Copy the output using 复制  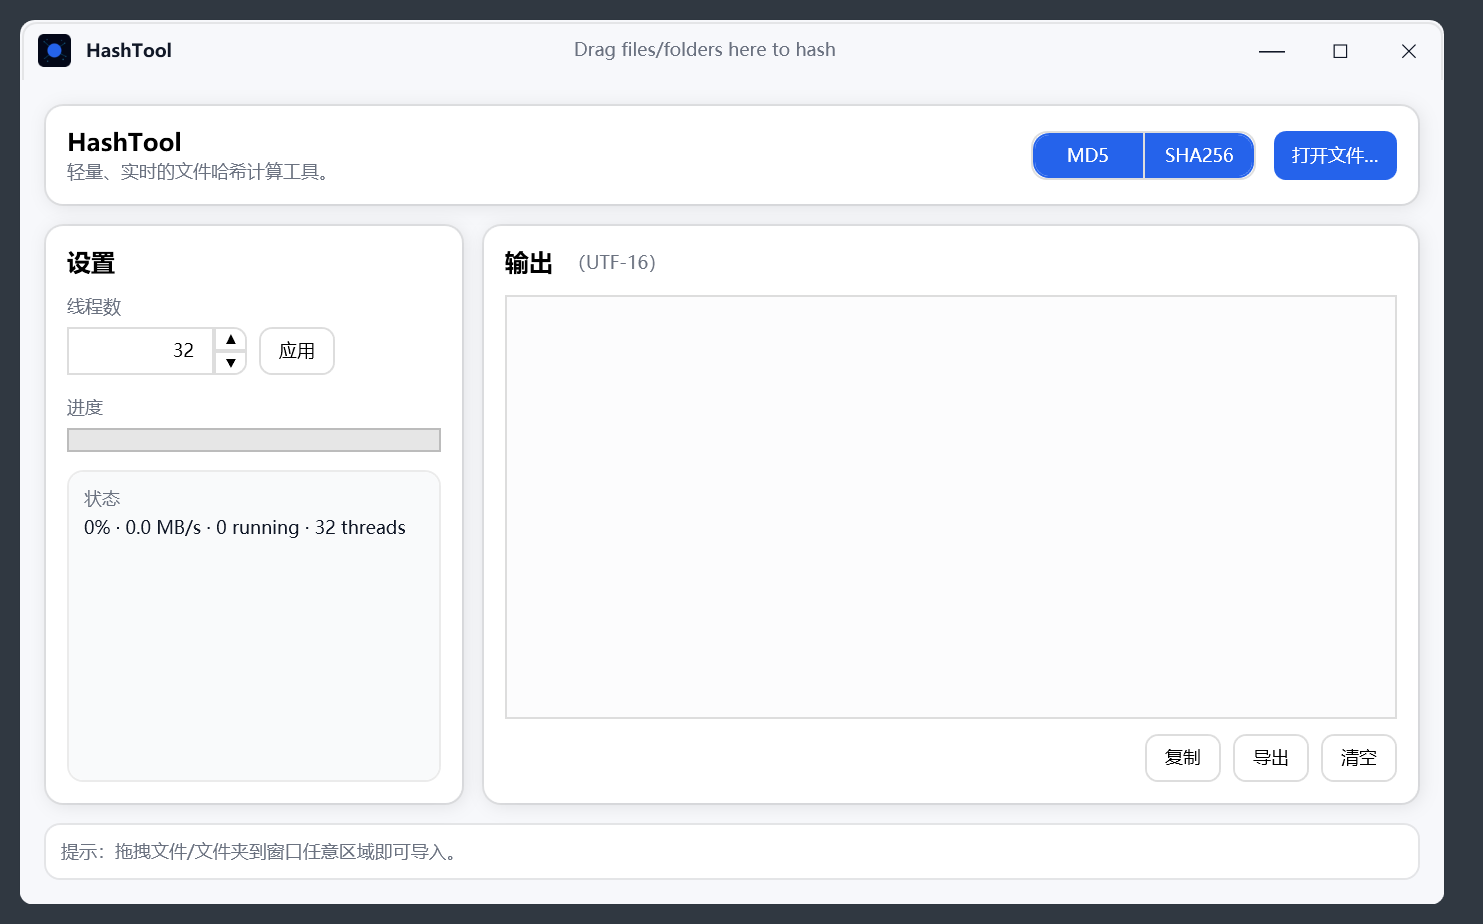(x=1183, y=758)
